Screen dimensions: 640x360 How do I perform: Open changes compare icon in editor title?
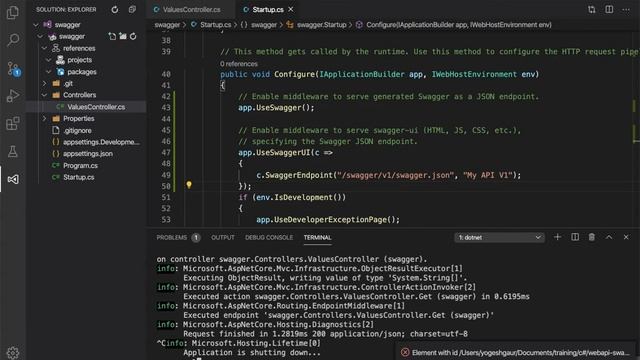click(x=591, y=9)
